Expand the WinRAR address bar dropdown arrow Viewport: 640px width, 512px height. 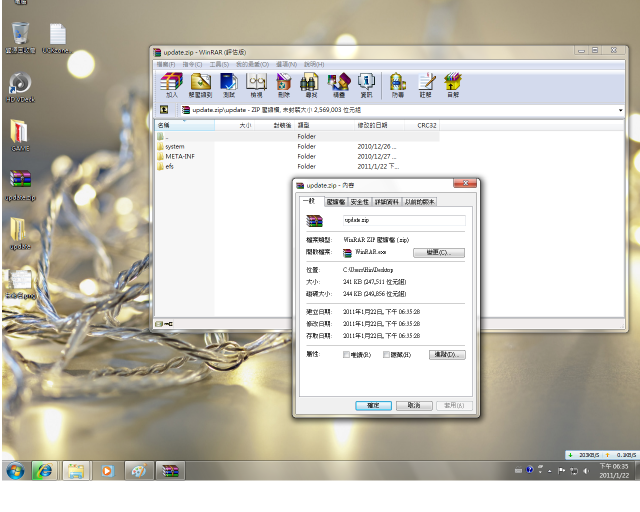pyautogui.click(x=620, y=110)
